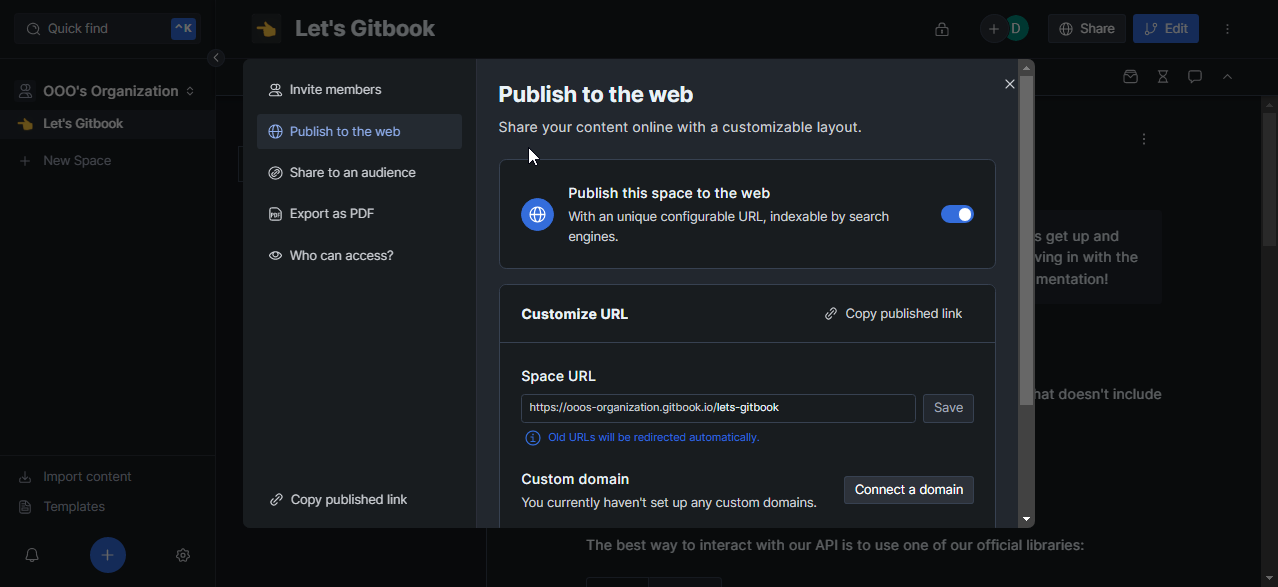The width and height of the screenshot is (1278, 587).
Task: Open the comments speech bubble icon
Action: tap(1194, 77)
